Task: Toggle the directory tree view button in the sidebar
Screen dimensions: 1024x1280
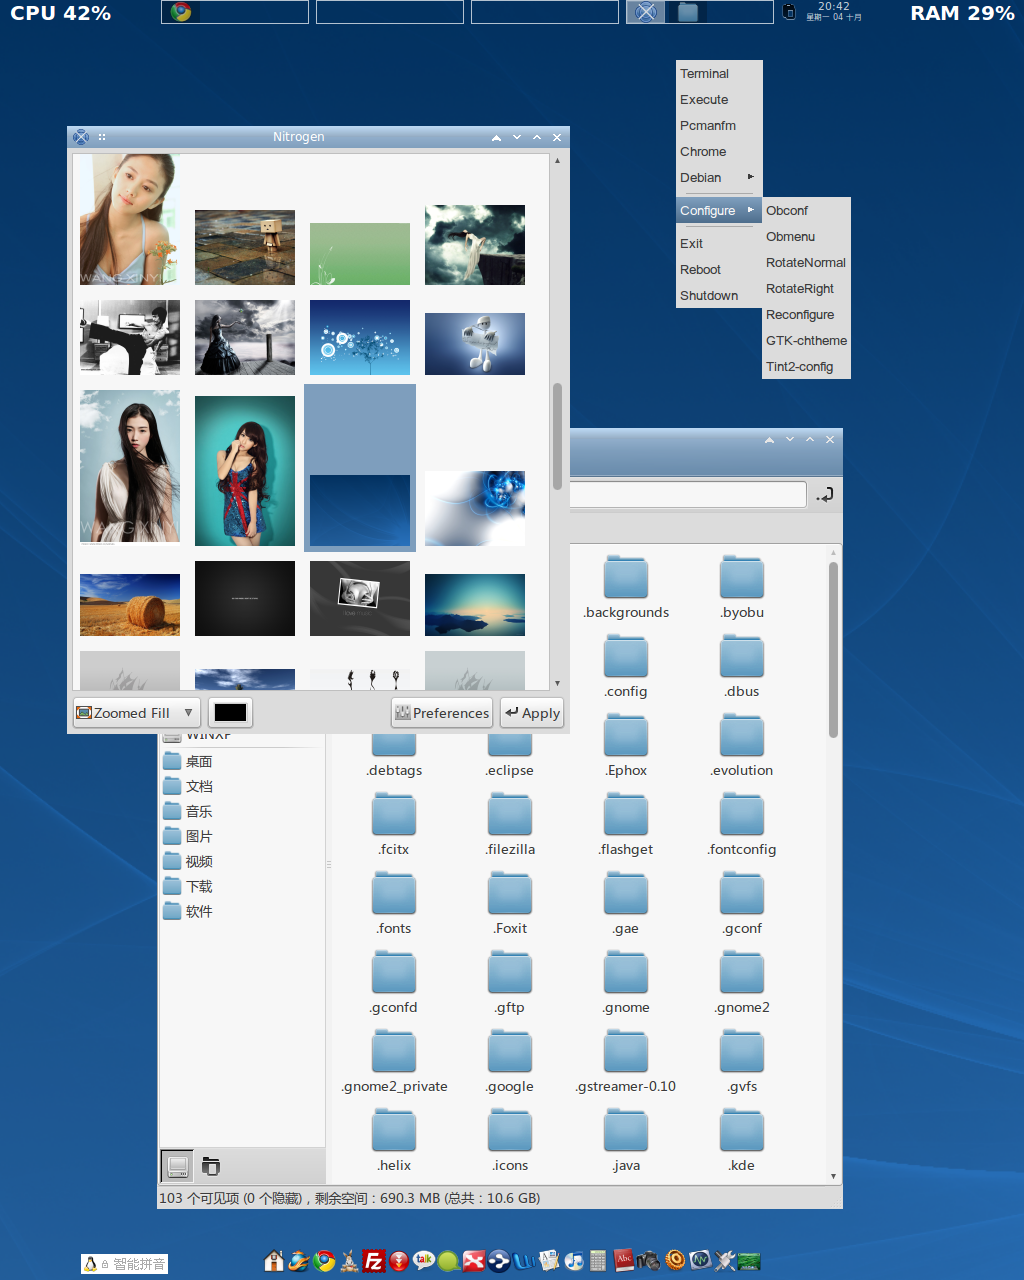Action: point(211,1166)
